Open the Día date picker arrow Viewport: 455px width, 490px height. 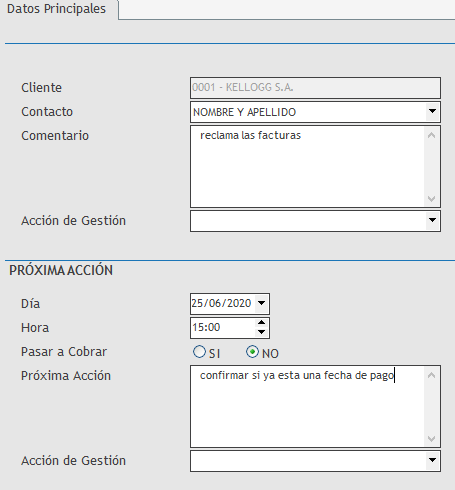pyautogui.click(x=262, y=303)
